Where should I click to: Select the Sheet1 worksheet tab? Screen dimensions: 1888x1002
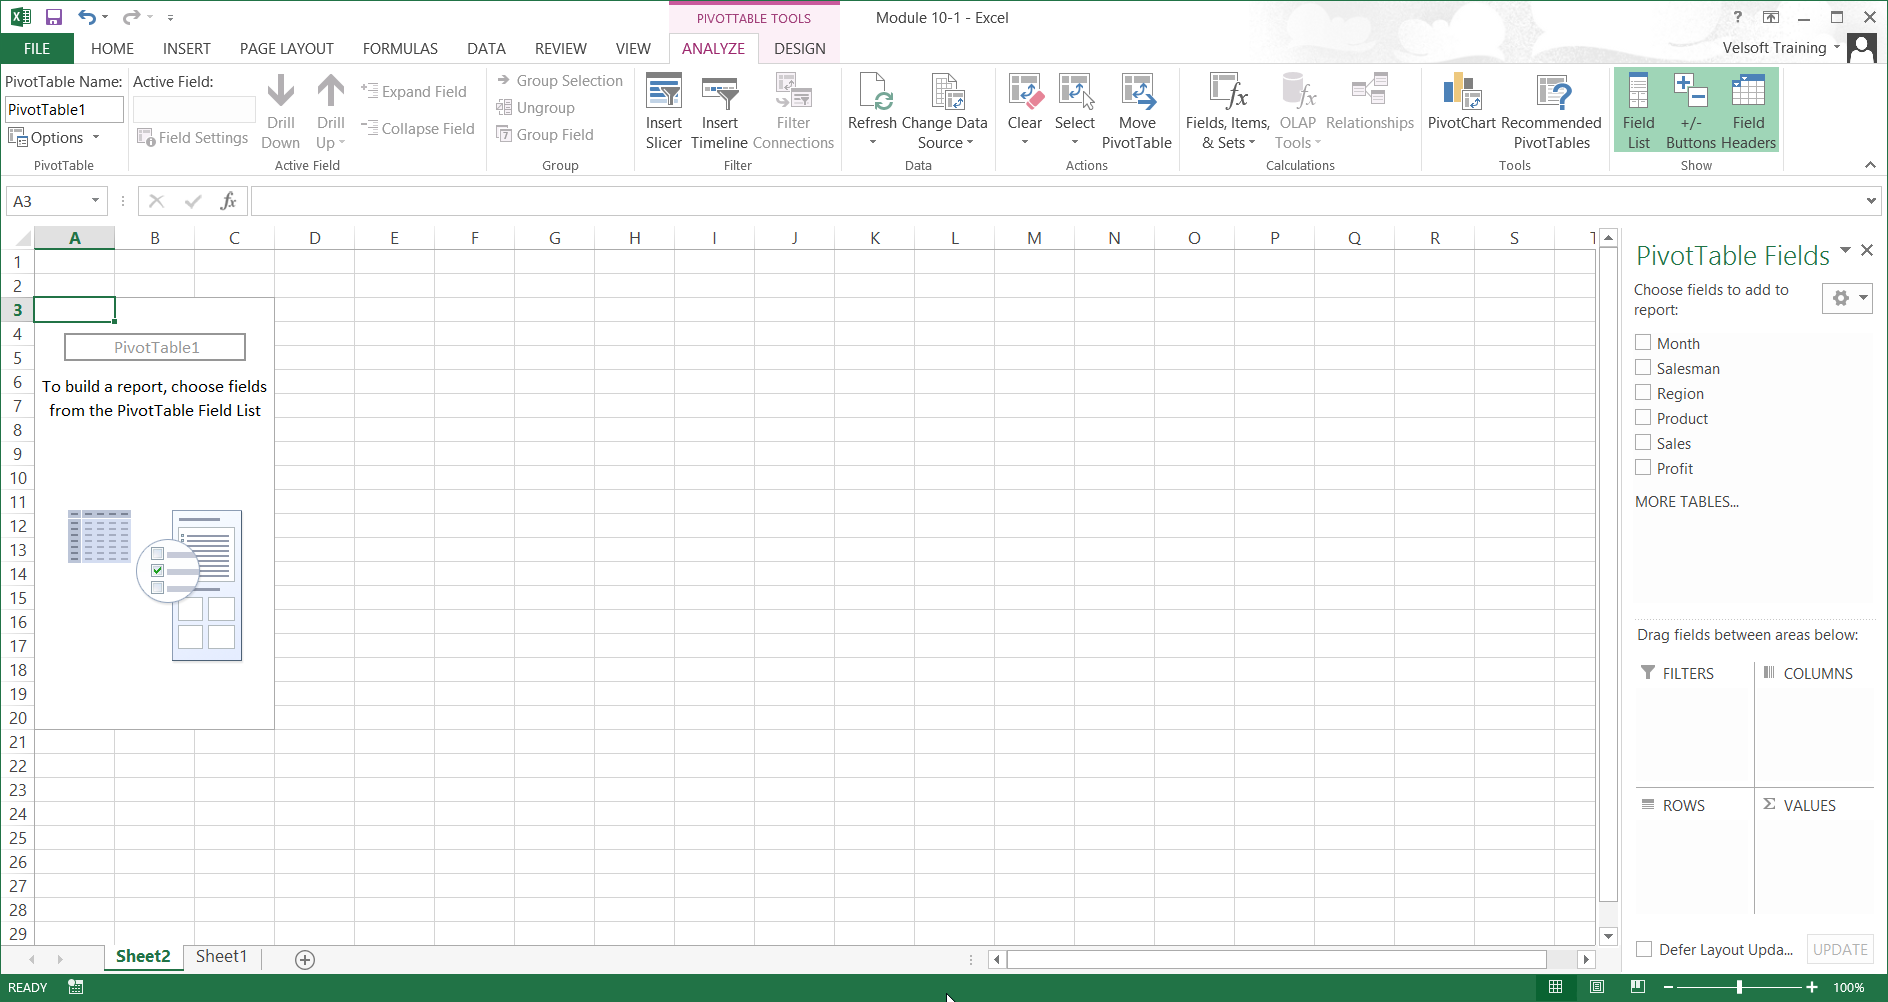pos(221,956)
